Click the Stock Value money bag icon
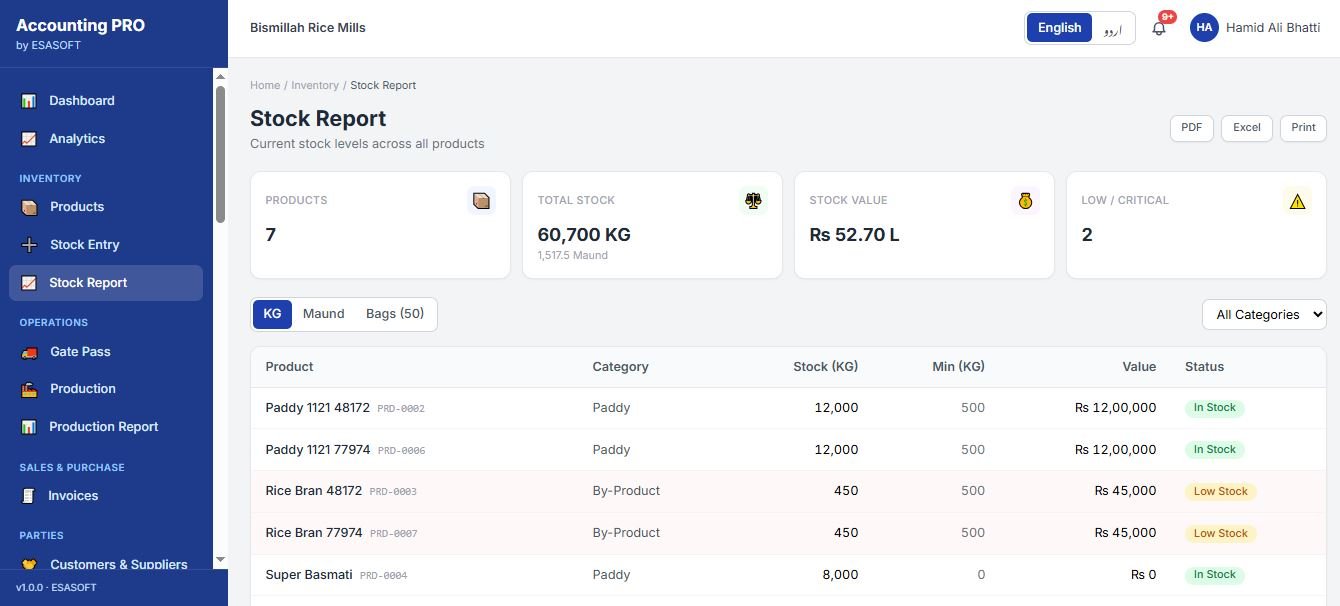The image size is (1340, 606). (1025, 201)
